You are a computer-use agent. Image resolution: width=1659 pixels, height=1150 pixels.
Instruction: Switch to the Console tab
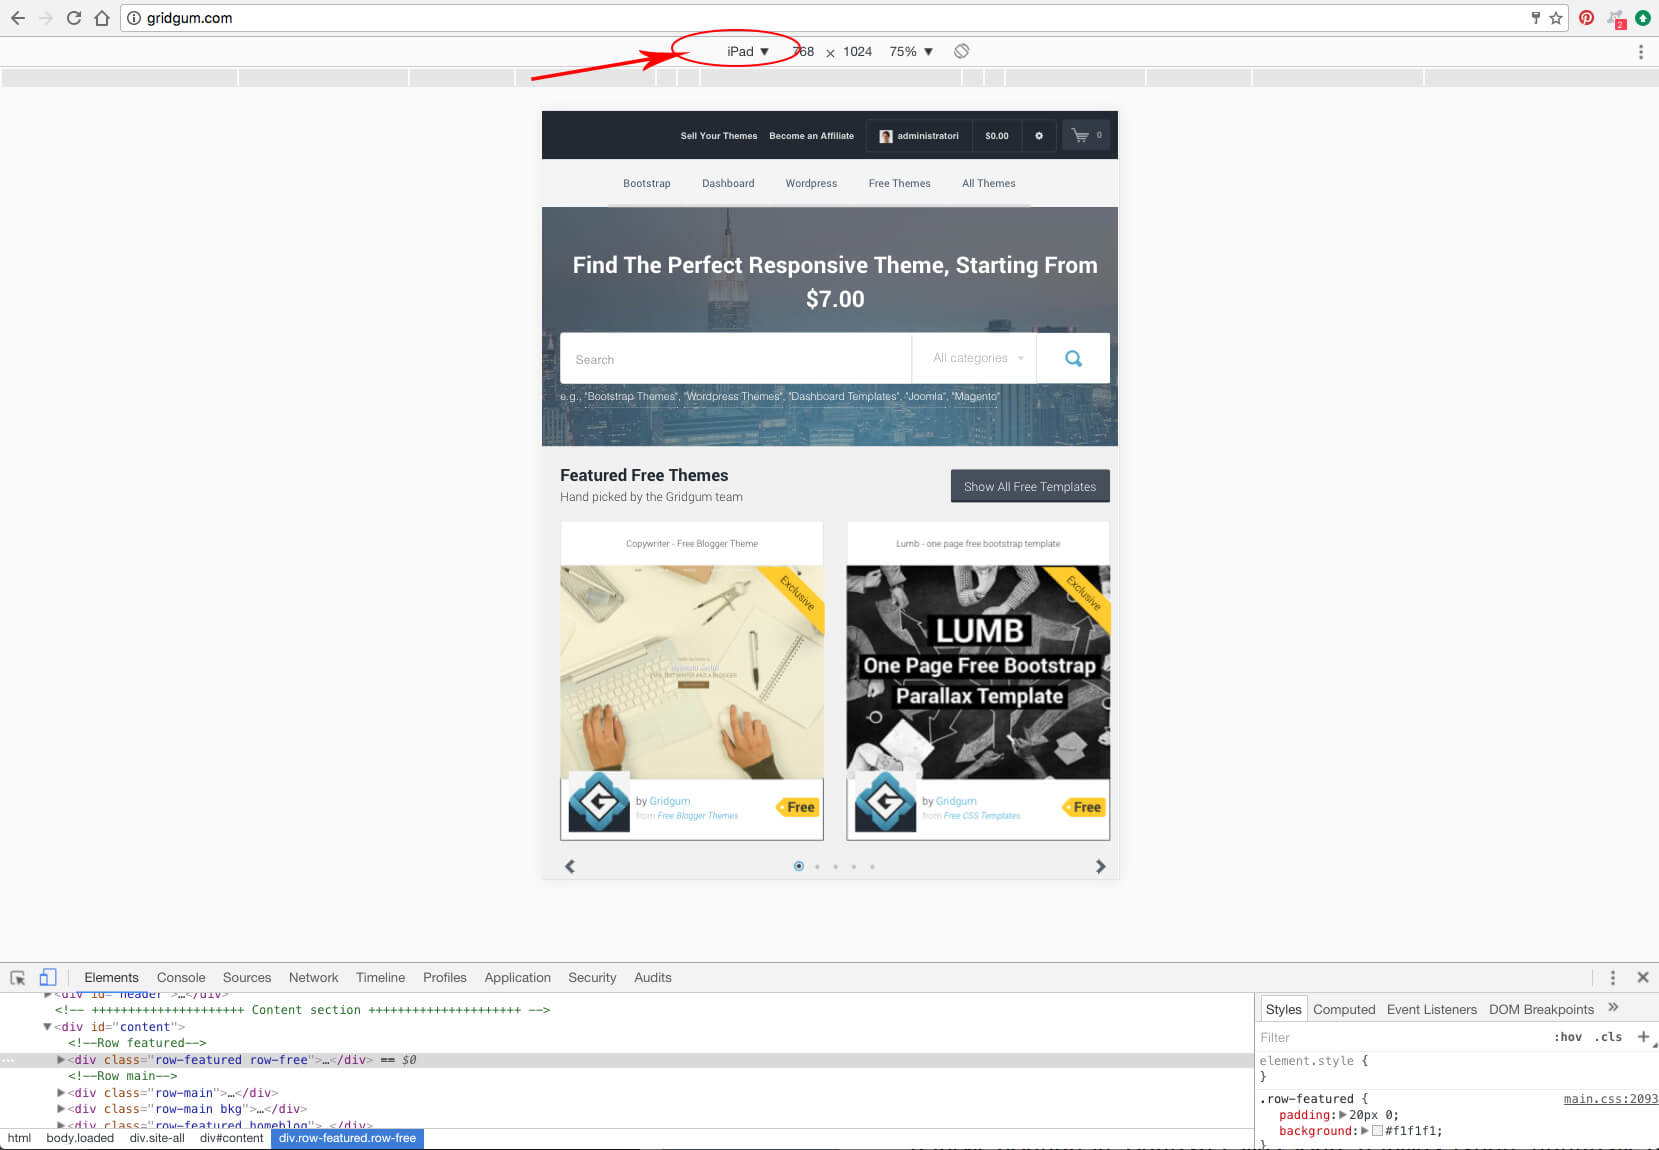tap(181, 978)
